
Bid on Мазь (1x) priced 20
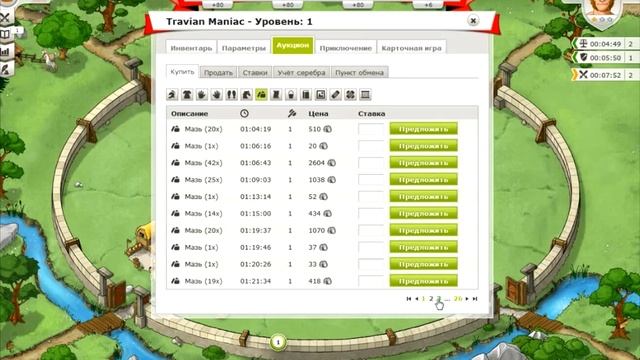[423, 146]
